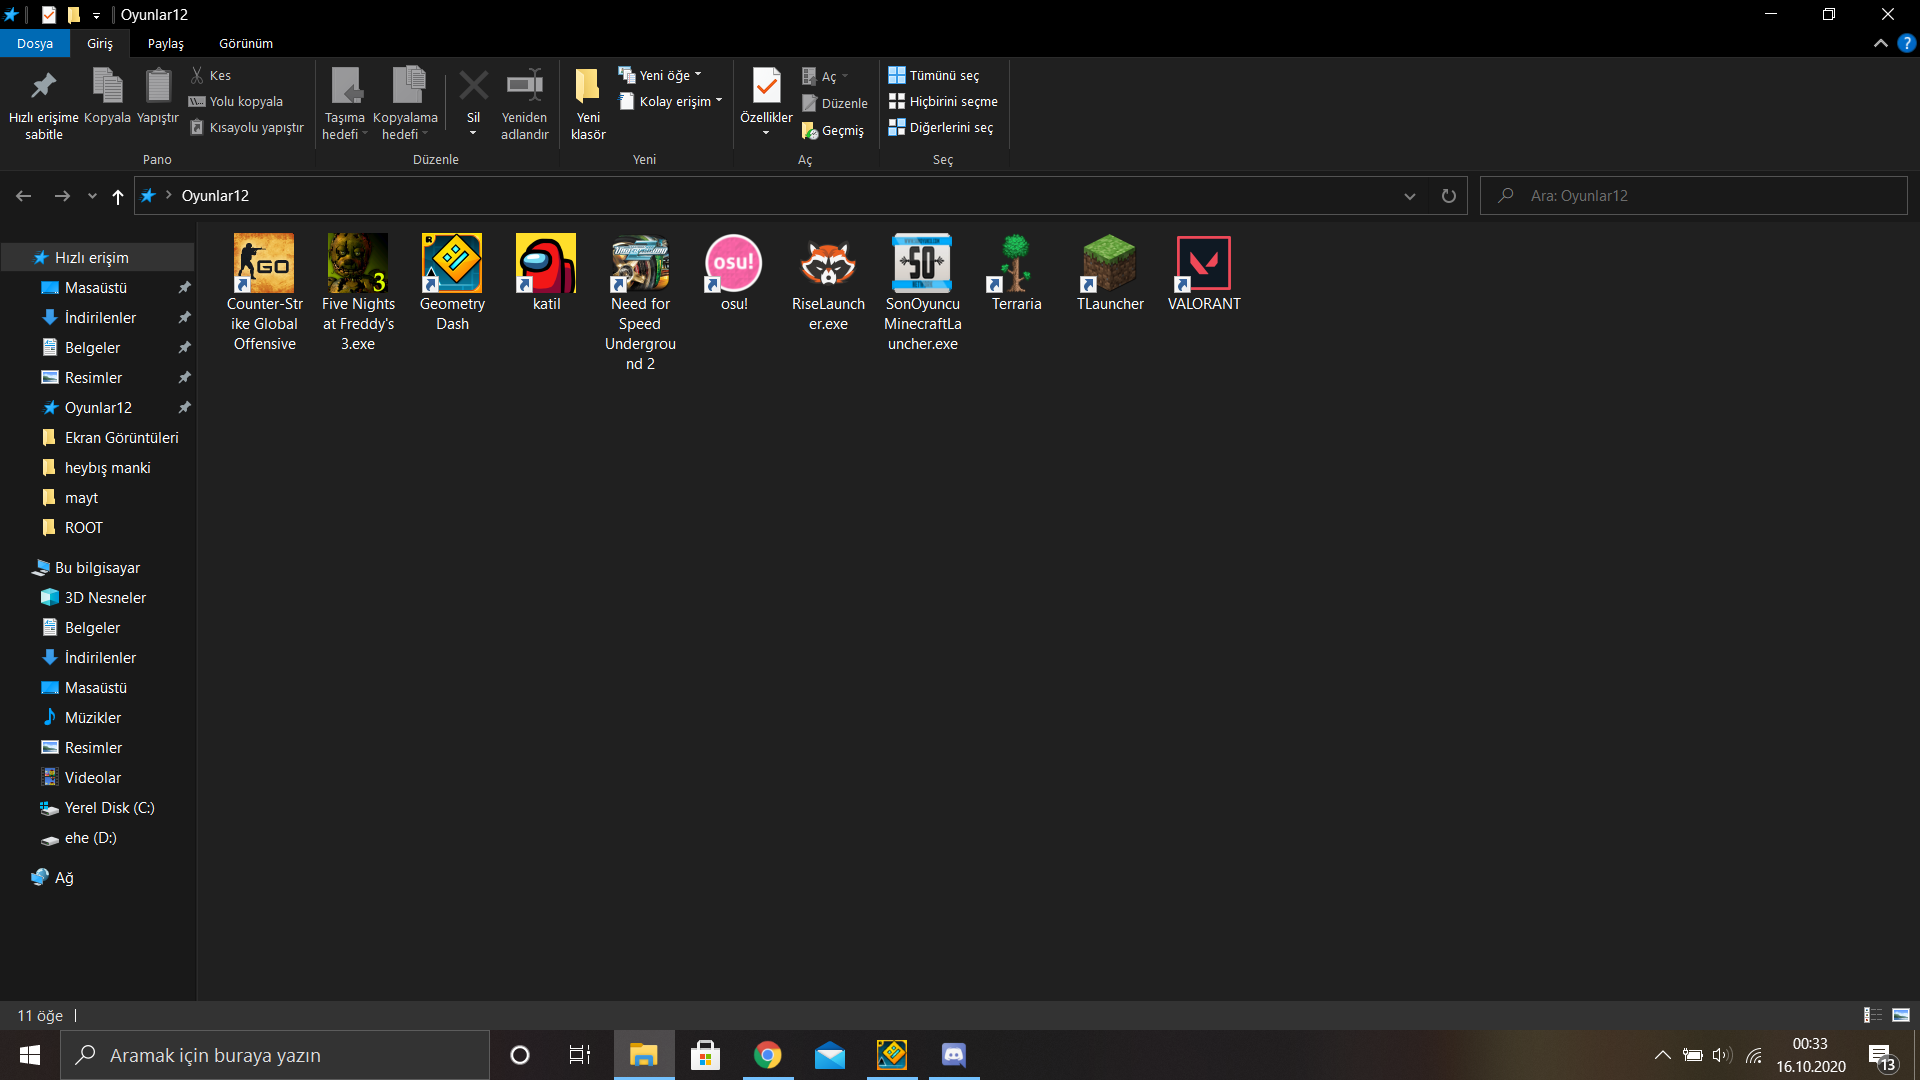Viewport: 1920px width, 1080px height.
Task: Open the help question mark icon
Action: point(1907,43)
